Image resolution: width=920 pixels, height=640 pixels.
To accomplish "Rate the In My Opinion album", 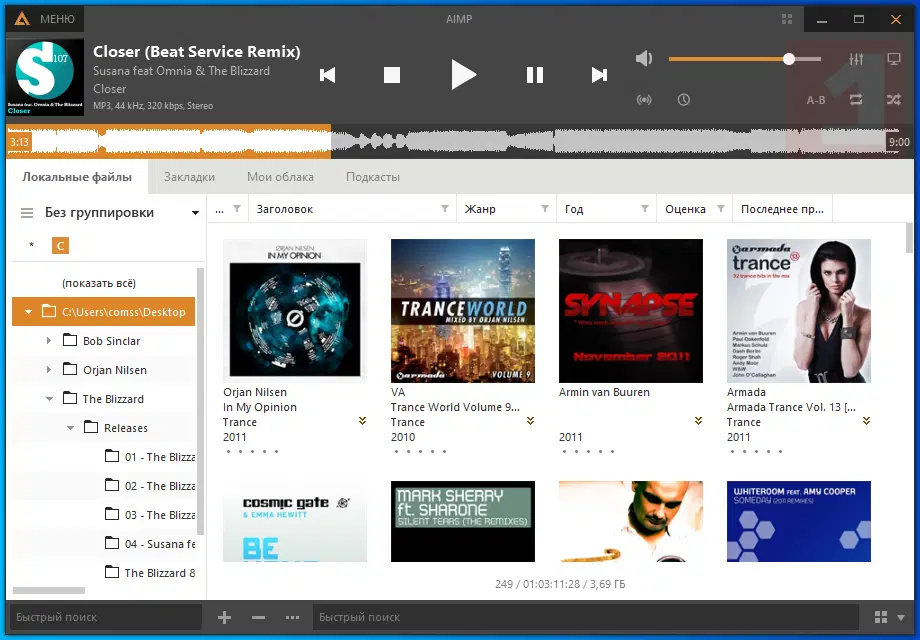I will pyautogui.click(x=252, y=452).
